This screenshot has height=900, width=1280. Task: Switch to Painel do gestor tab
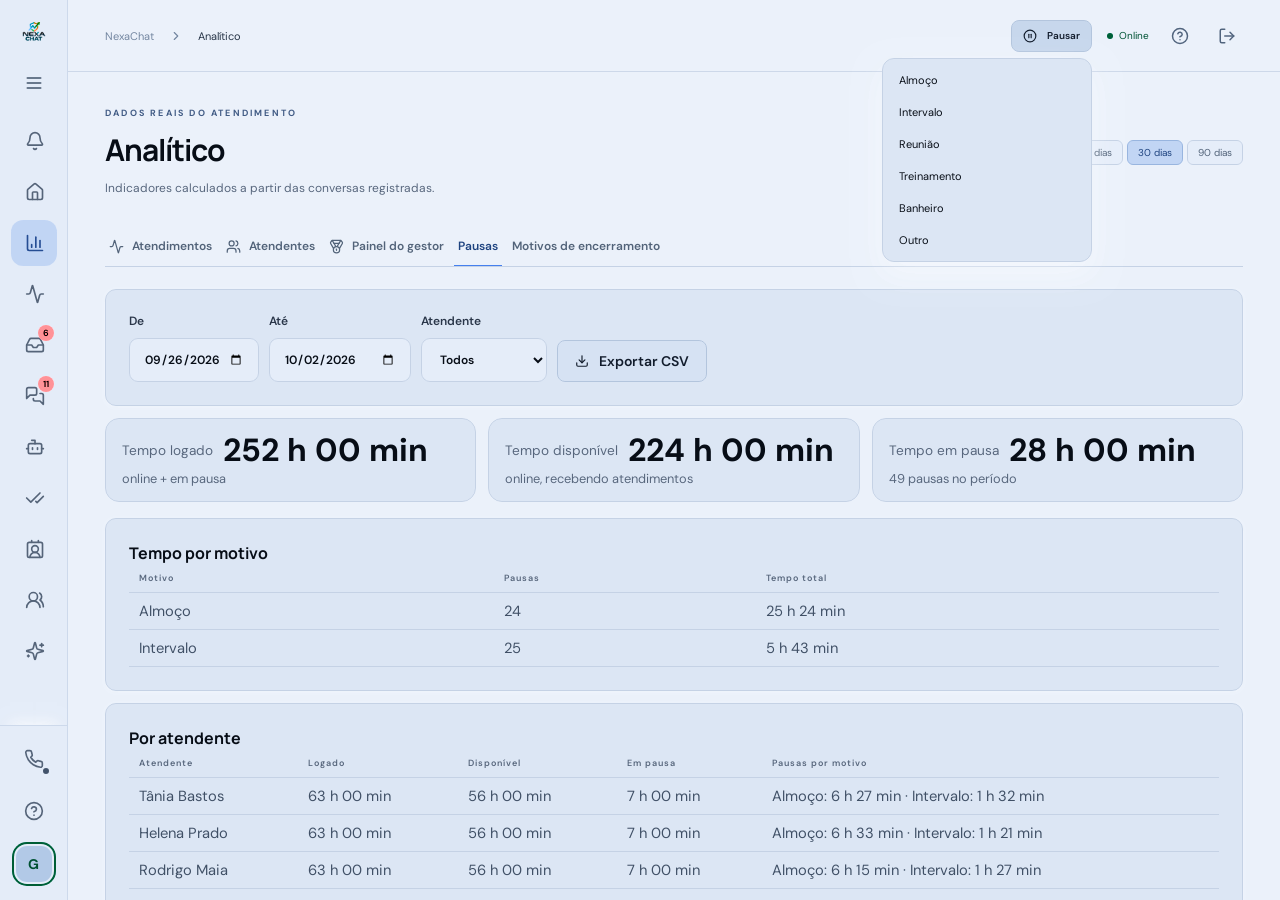[x=386, y=246]
